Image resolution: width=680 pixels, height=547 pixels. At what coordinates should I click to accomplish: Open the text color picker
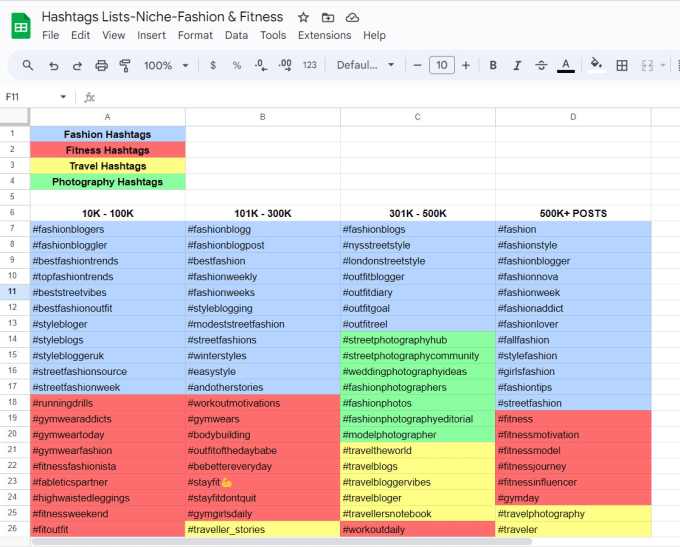click(566, 66)
